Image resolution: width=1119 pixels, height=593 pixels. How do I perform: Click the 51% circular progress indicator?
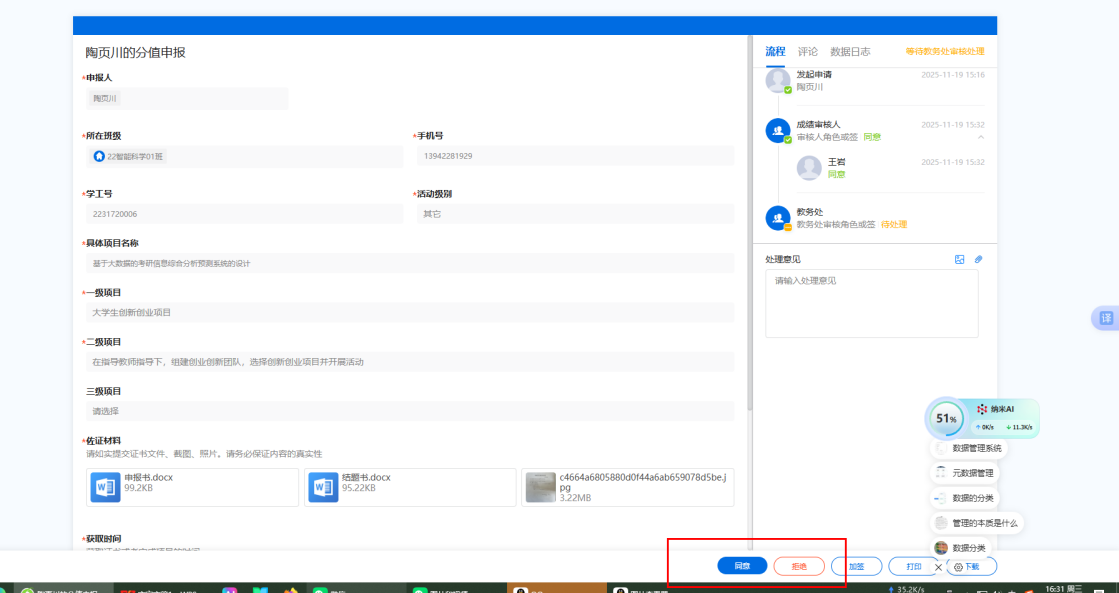pos(945,419)
